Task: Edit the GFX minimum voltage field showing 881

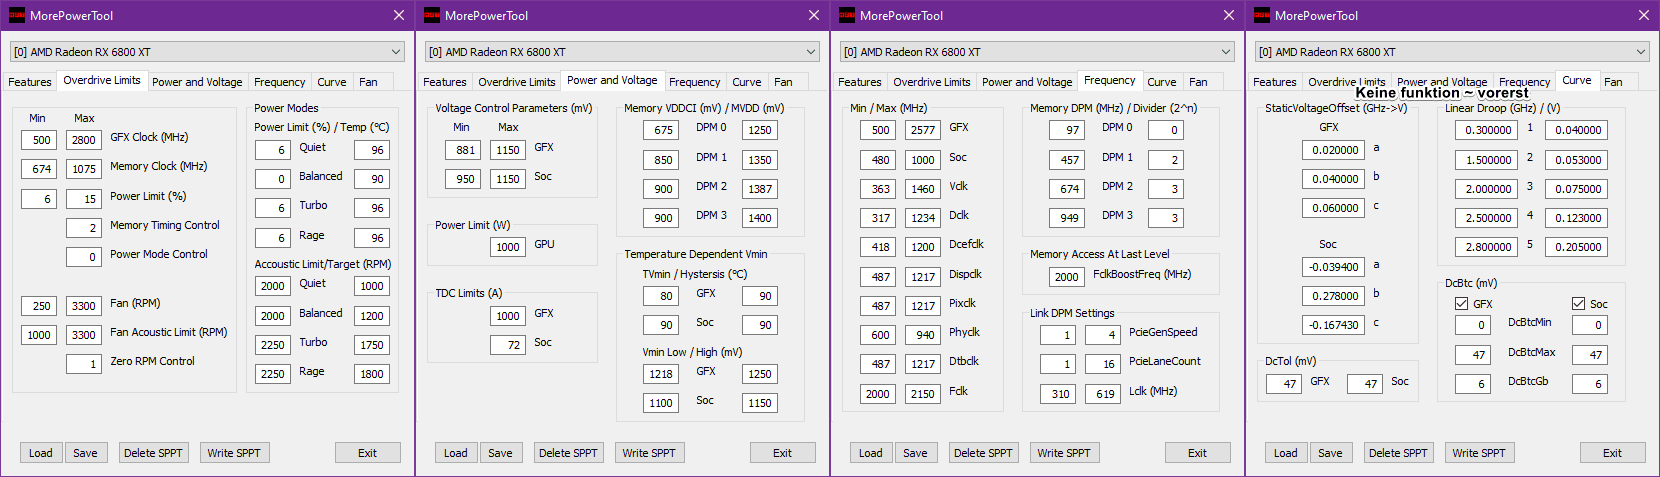Action: (463, 150)
